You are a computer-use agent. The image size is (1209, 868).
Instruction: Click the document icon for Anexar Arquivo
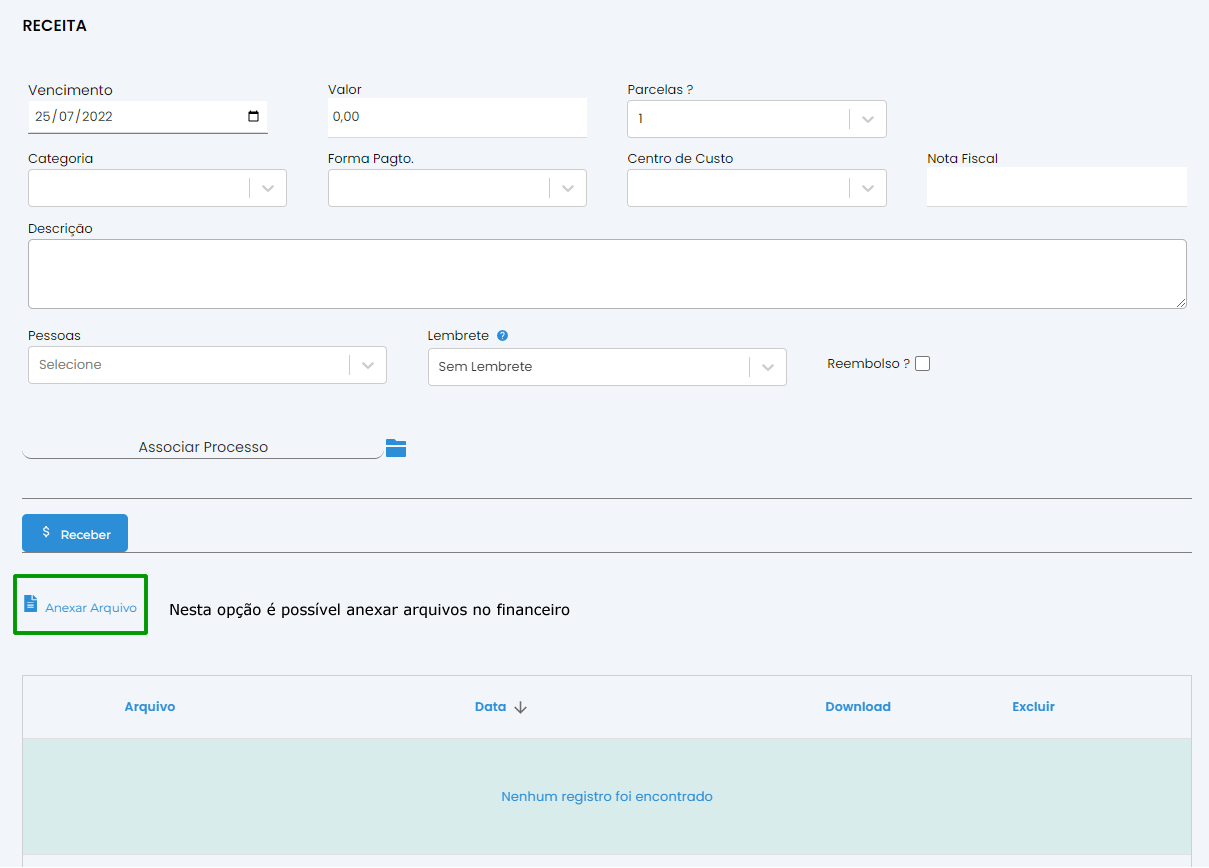pyautogui.click(x=31, y=604)
